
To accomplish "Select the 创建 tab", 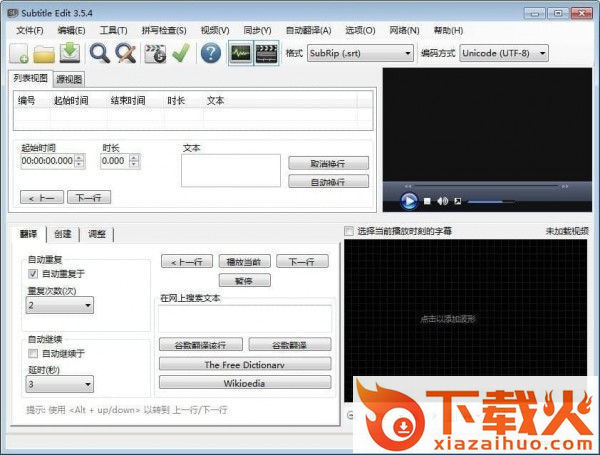I will [x=63, y=234].
